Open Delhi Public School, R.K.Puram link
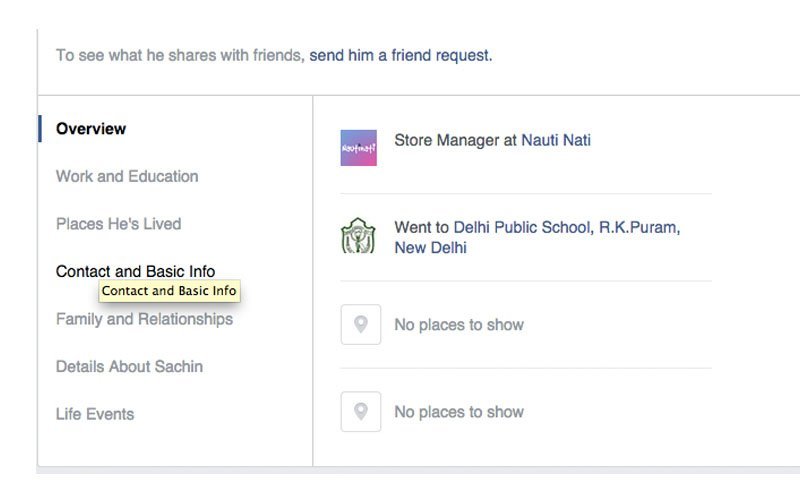This screenshot has height=500, width=800. point(566,227)
